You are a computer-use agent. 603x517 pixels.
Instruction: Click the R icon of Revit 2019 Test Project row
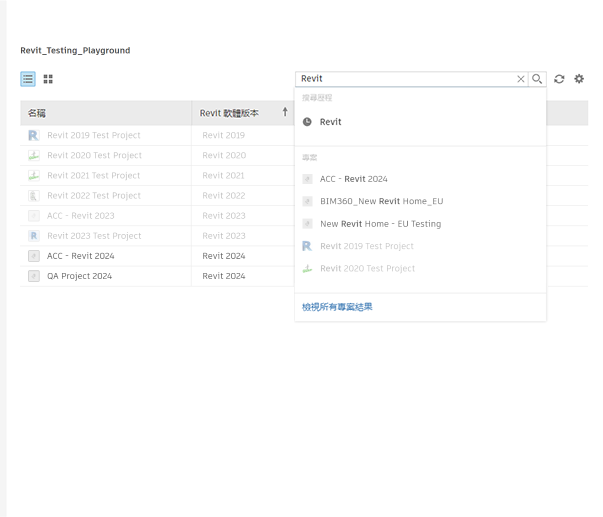[x=34, y=135]
